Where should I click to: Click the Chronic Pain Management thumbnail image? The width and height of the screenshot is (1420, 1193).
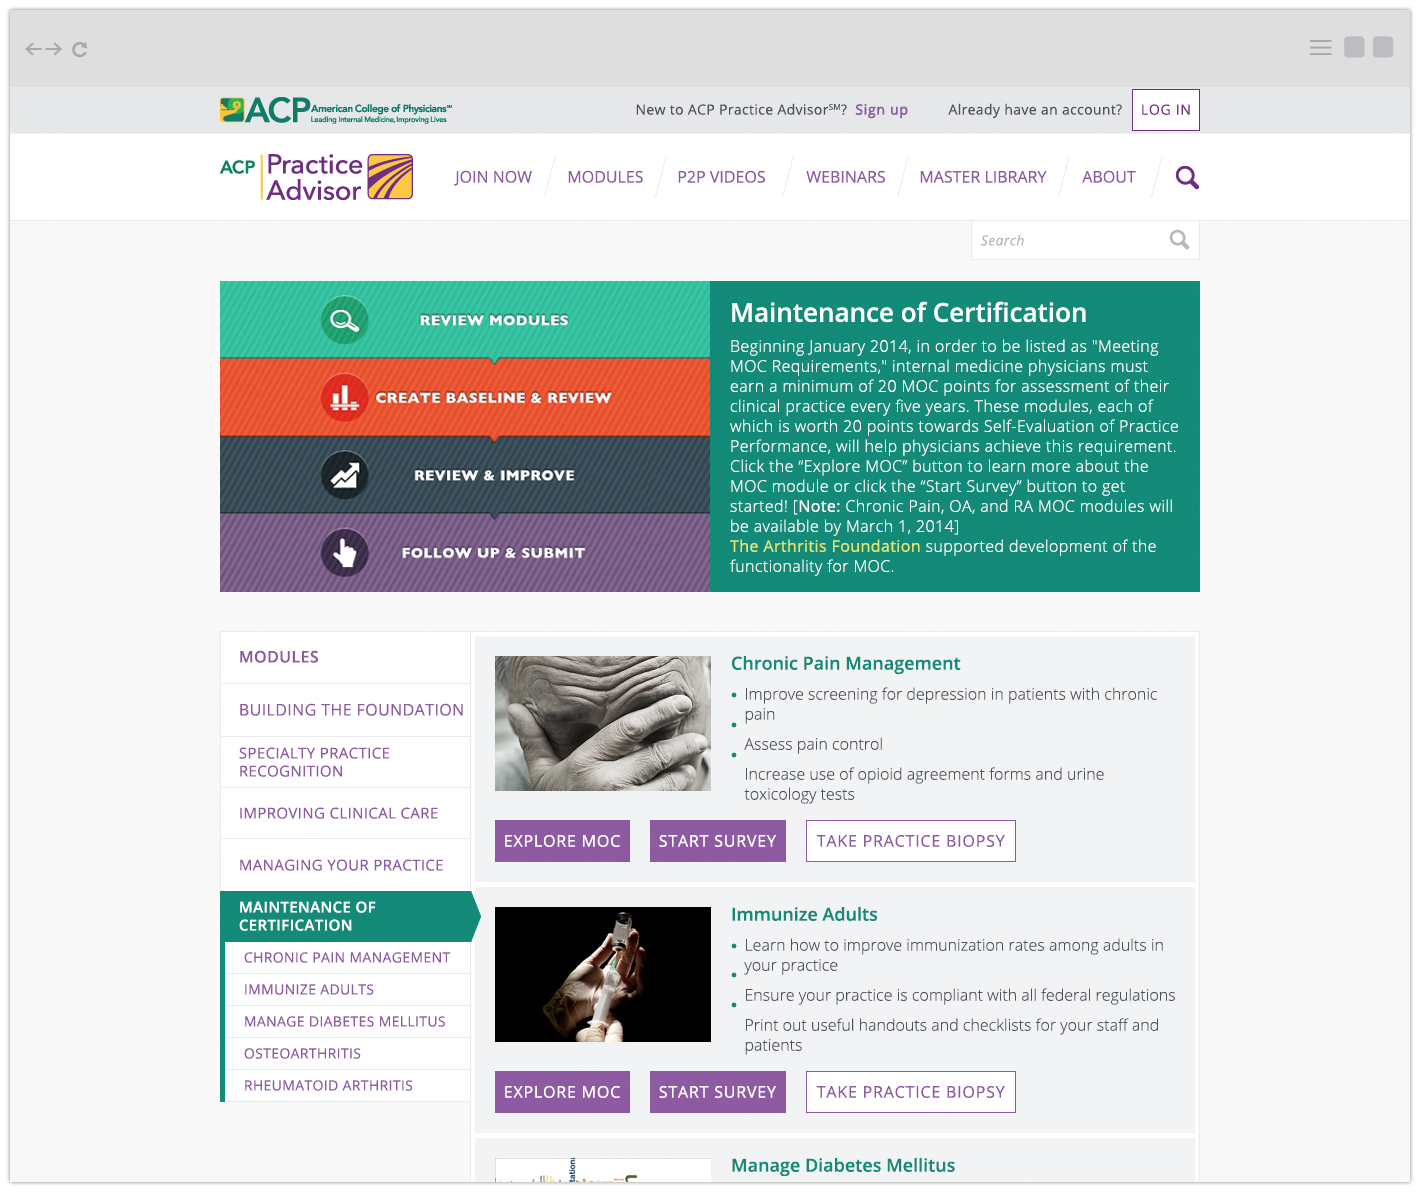(x=603, y=723)
